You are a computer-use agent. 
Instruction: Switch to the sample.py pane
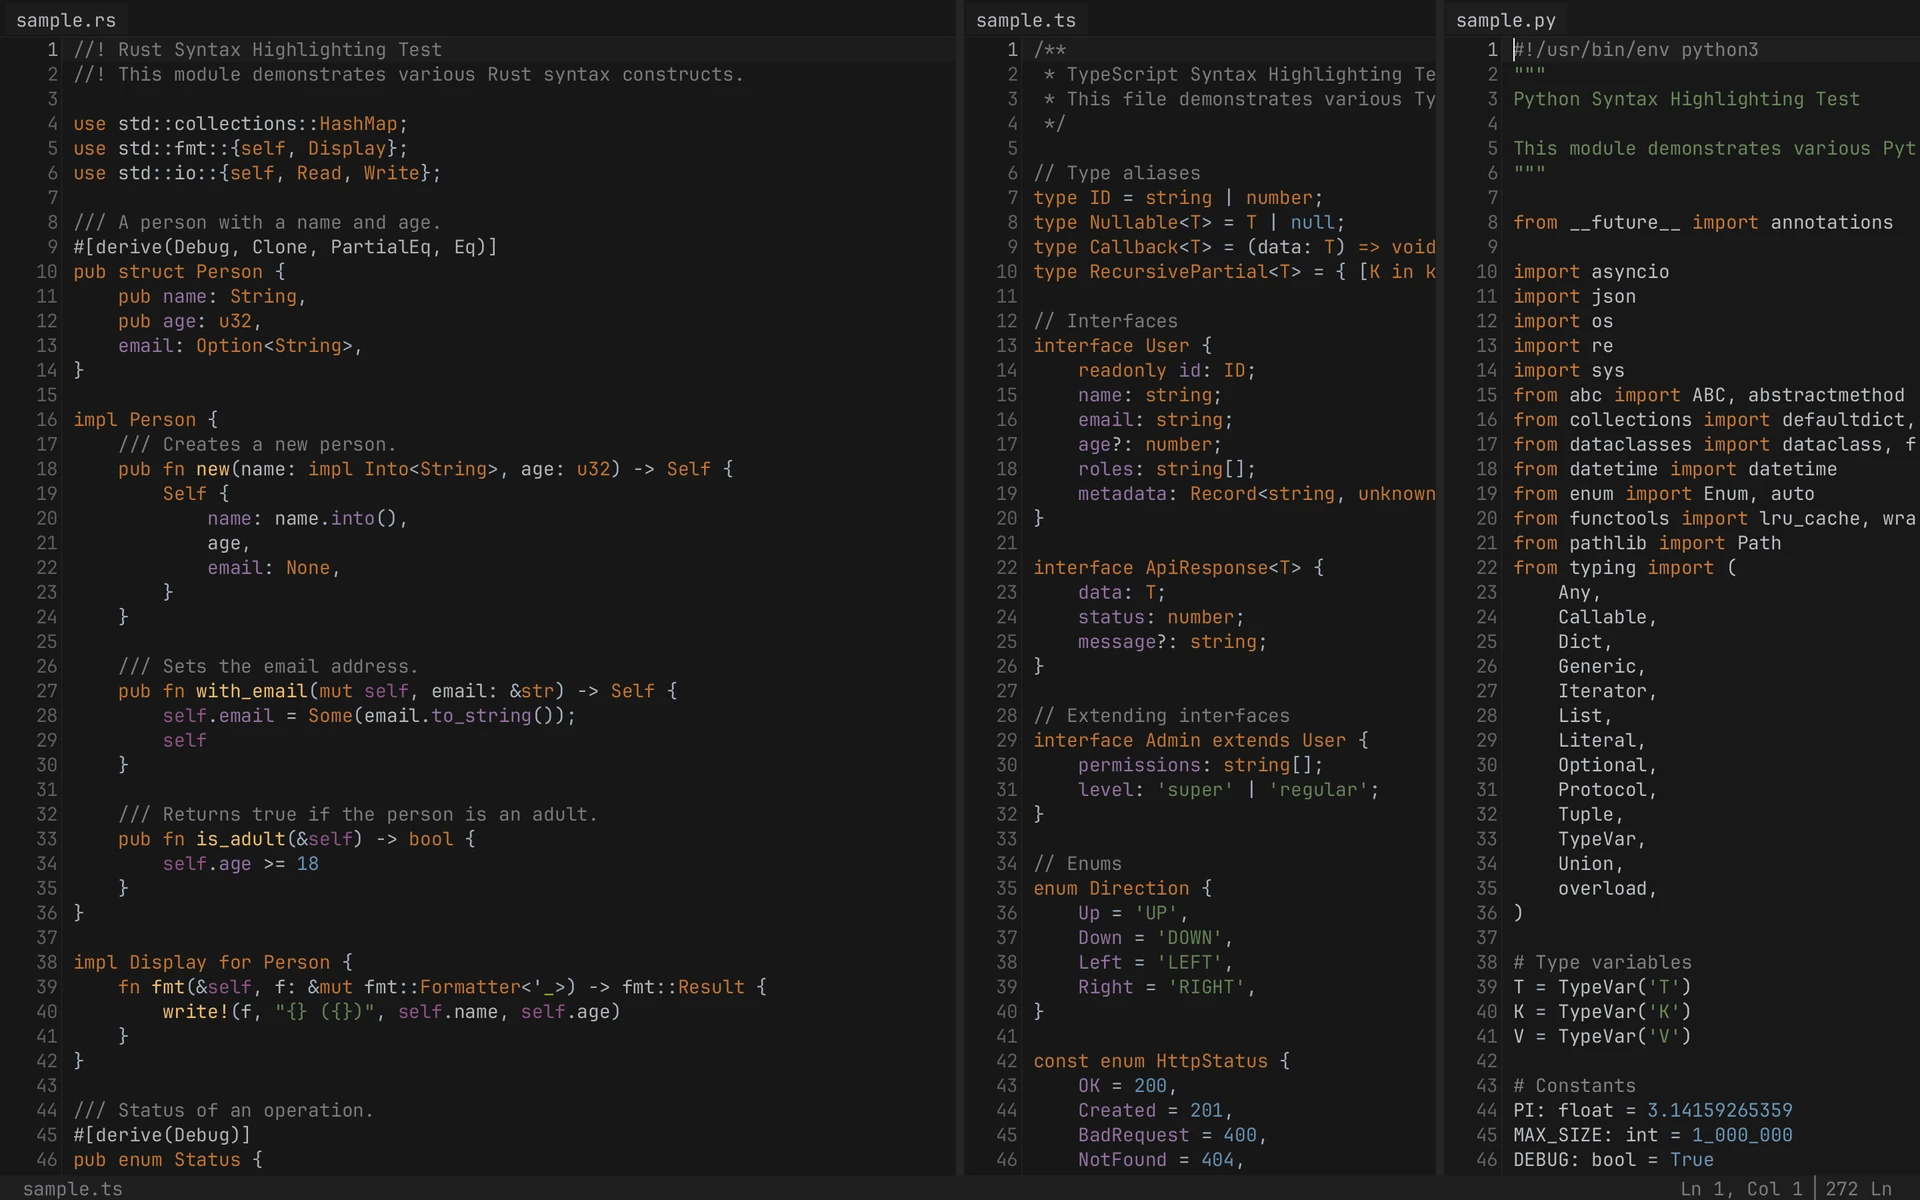pyautogui.click(x=1505, y=19)
